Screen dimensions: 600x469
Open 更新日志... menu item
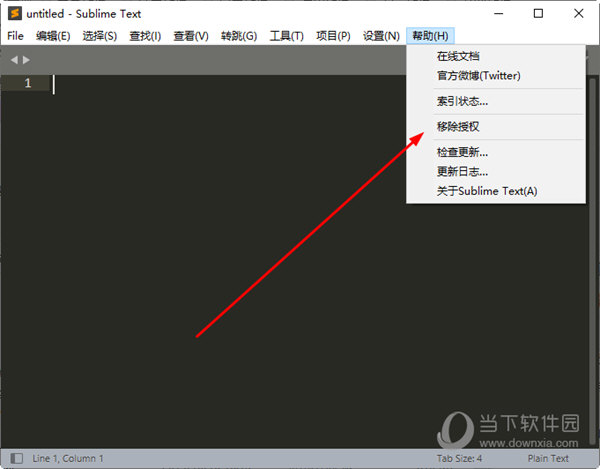496,171
